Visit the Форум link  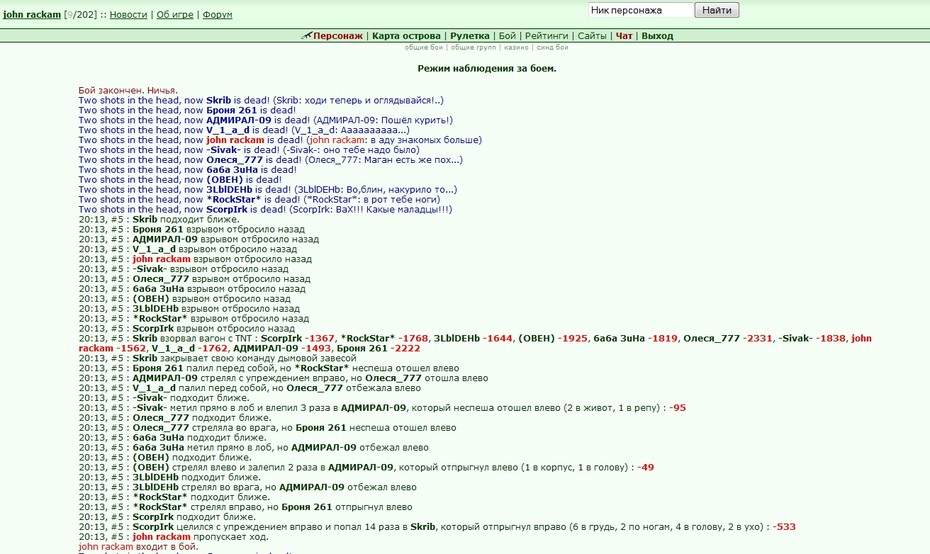[218, 14]
